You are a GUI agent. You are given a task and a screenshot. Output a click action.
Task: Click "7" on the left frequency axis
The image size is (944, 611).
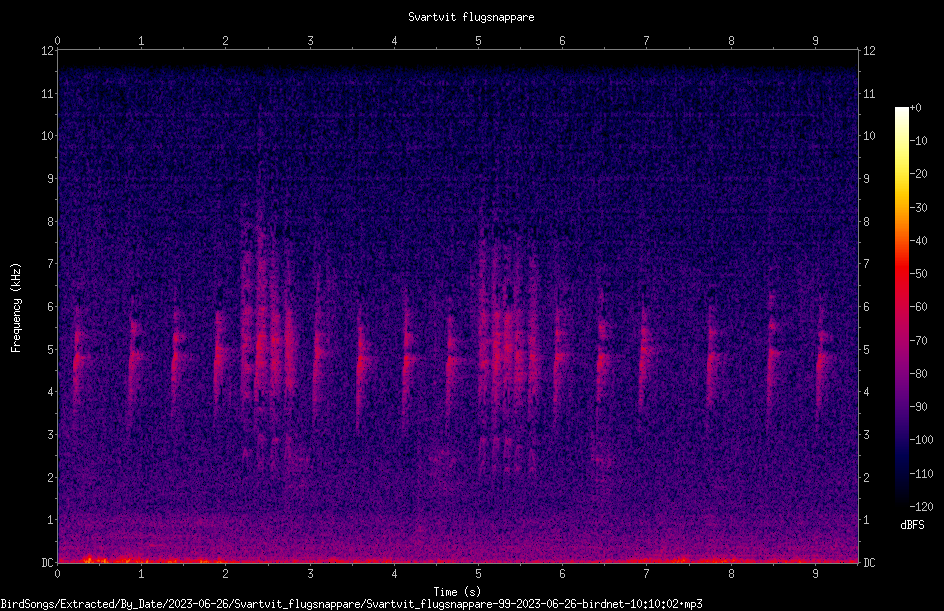coord(51,264)
